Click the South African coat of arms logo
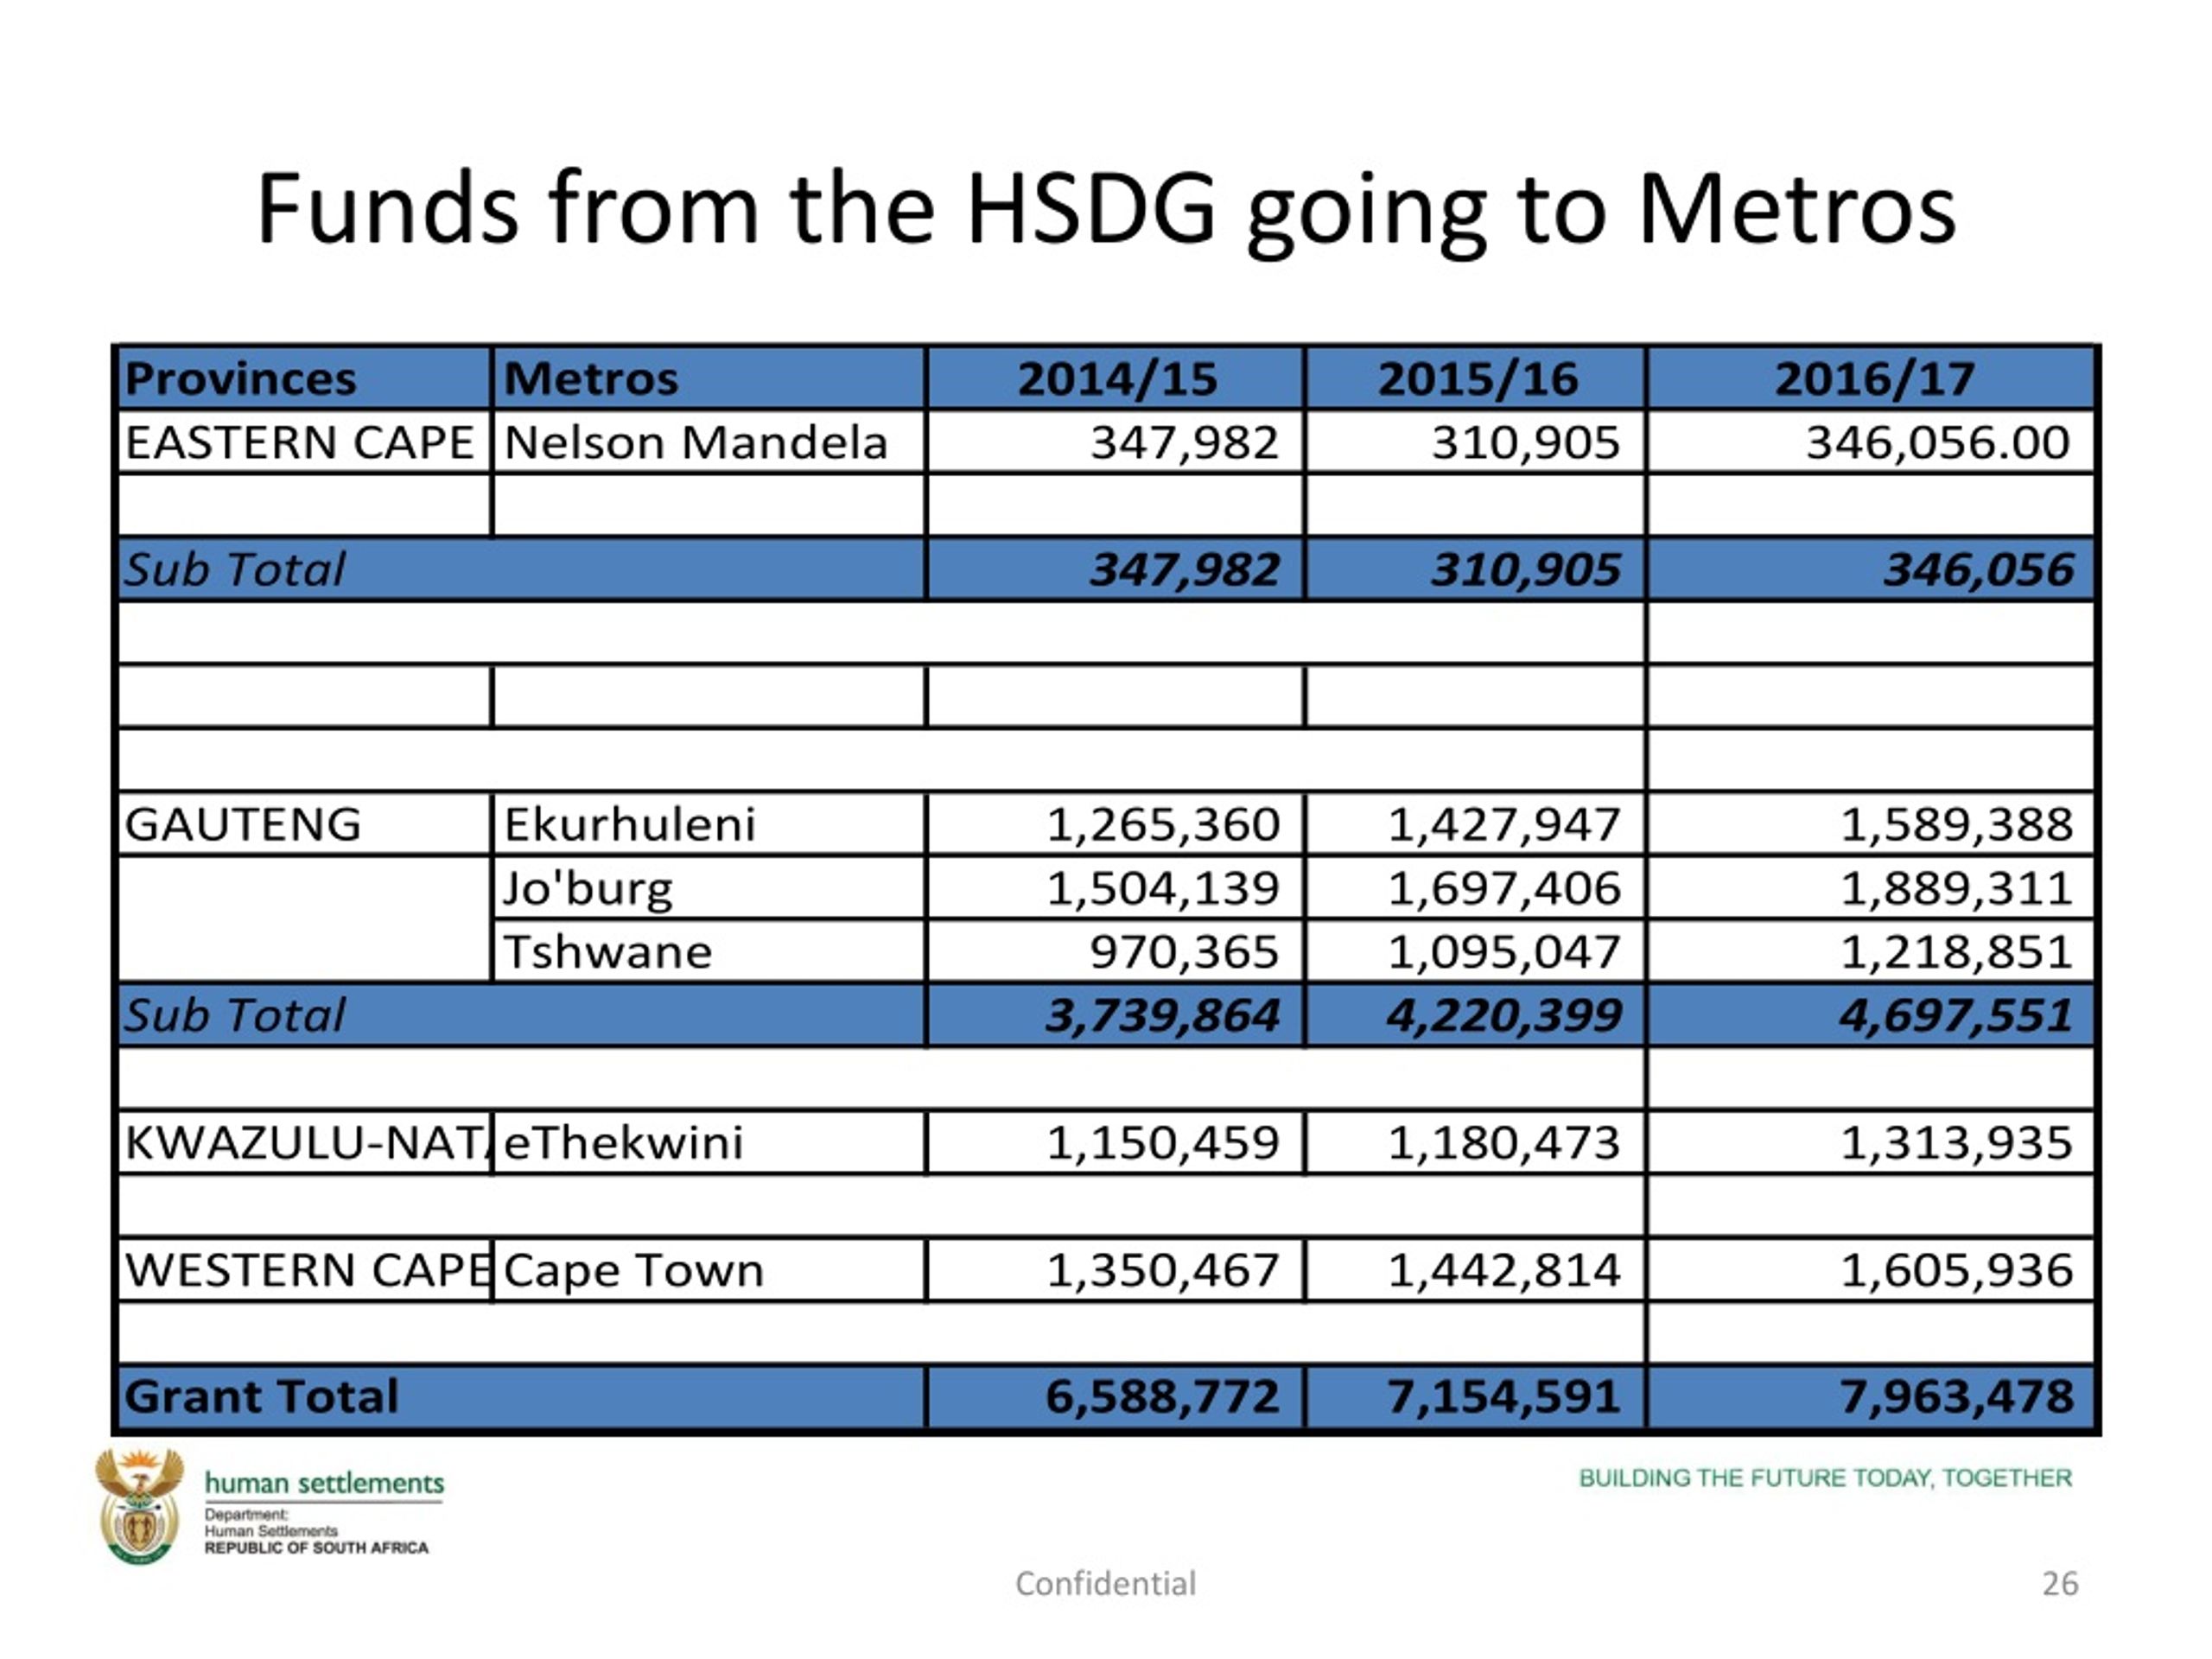This screenshot has height=1659, width=2212. point(140,1506)
